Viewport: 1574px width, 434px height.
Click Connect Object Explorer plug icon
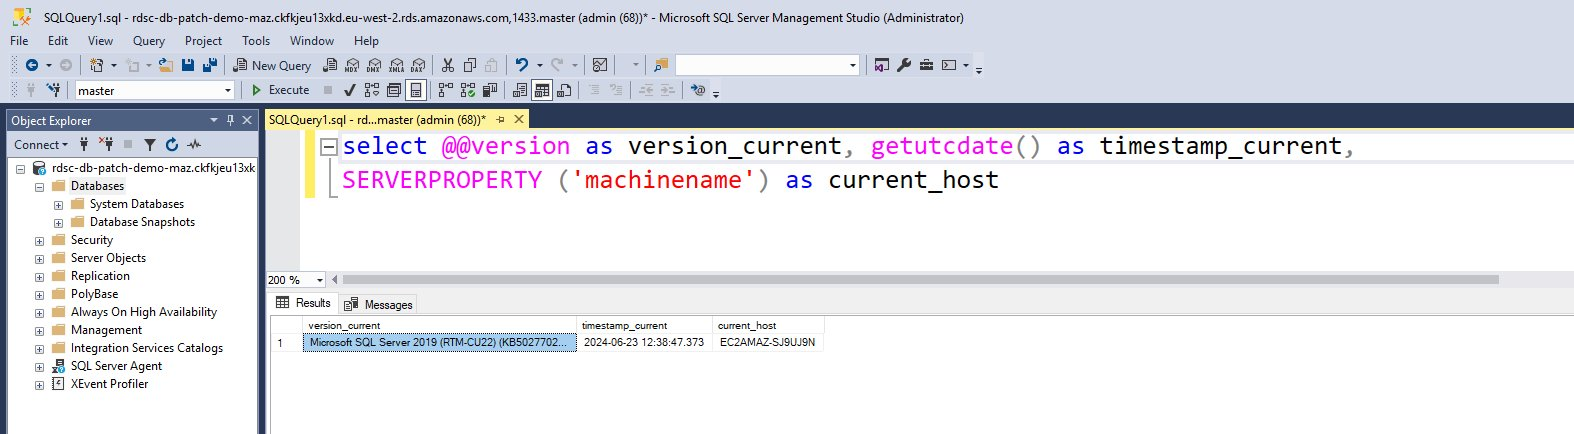coord(84,144)
